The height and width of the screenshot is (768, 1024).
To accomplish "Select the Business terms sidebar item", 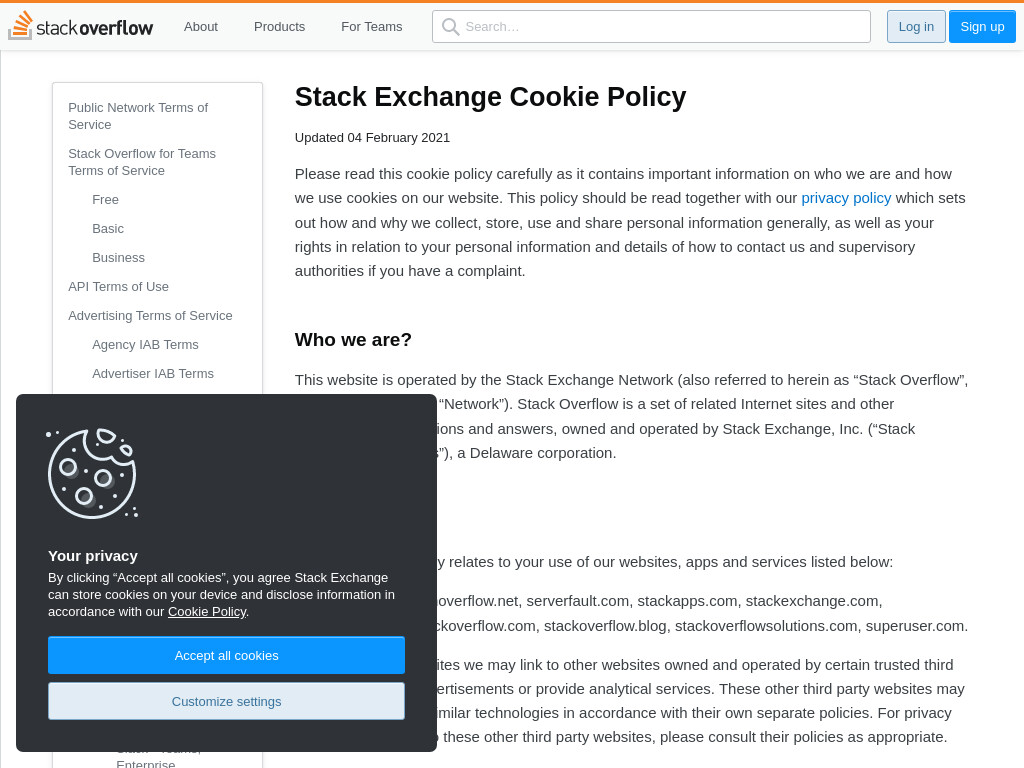I will [x=118, y=258].
